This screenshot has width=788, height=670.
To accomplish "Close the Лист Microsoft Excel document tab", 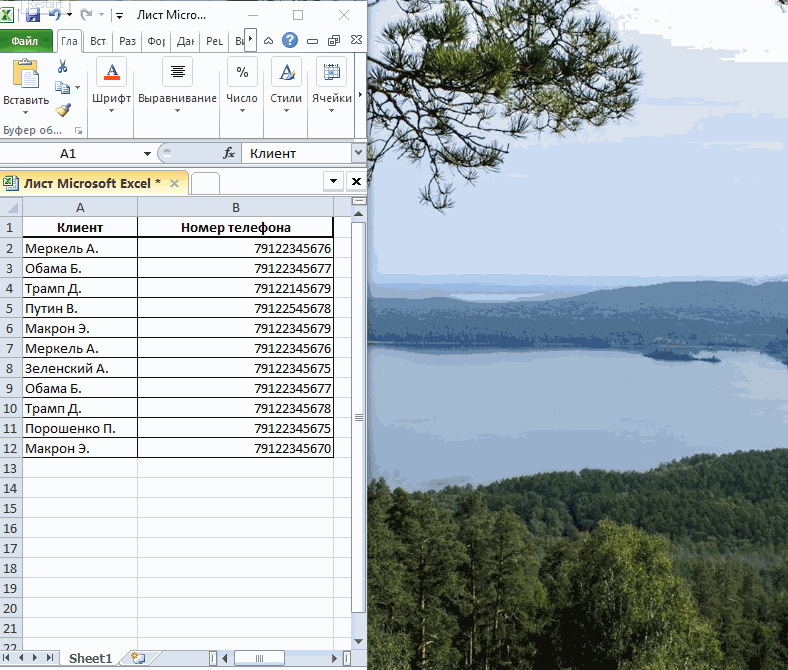I will pos(174,183).
